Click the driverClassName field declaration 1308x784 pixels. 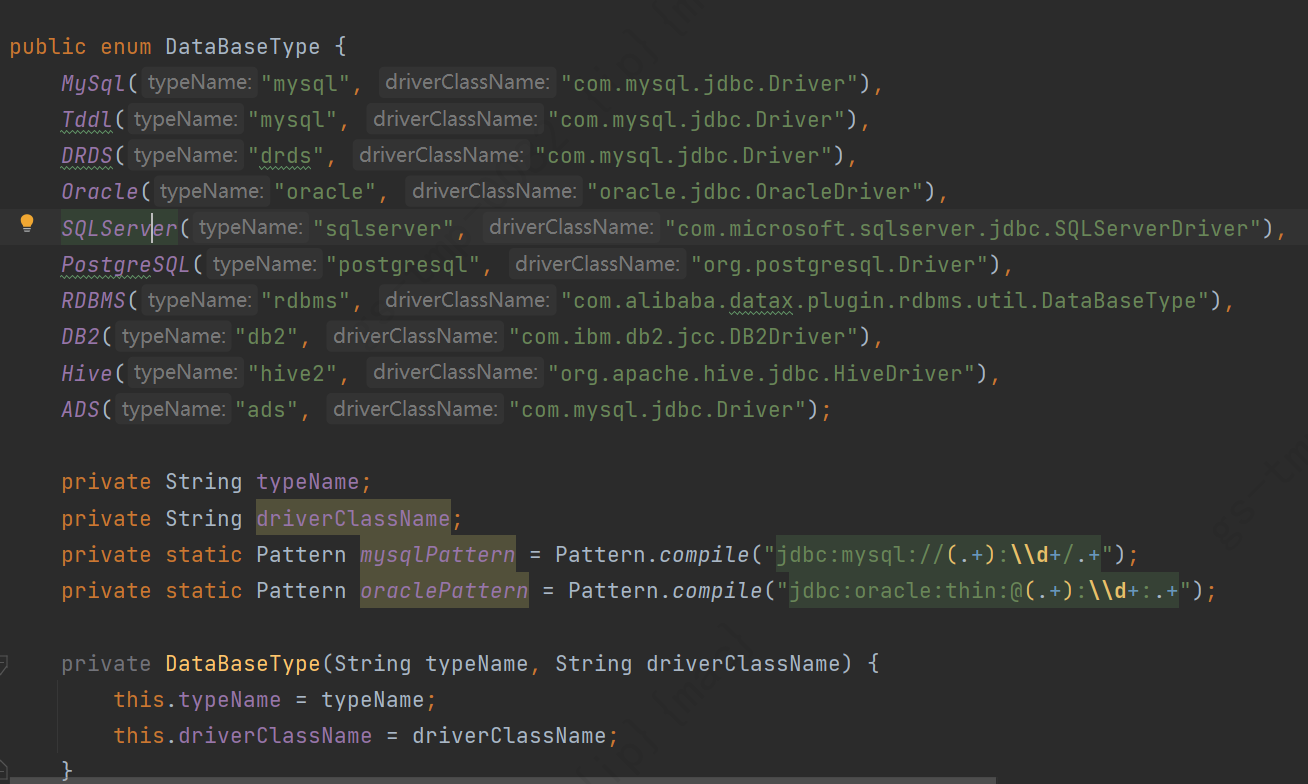(353, 518)
